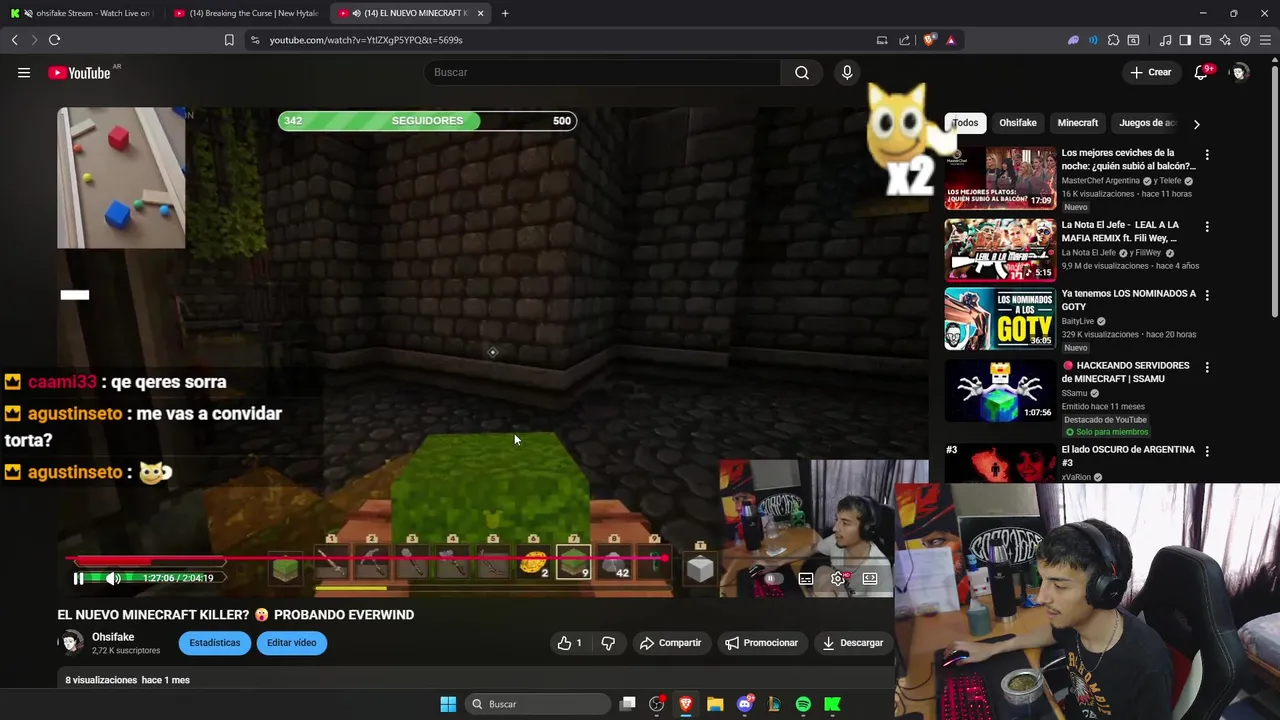Focus the YouTube Buscar search field

pyautogui.click(x=603, y=72)
